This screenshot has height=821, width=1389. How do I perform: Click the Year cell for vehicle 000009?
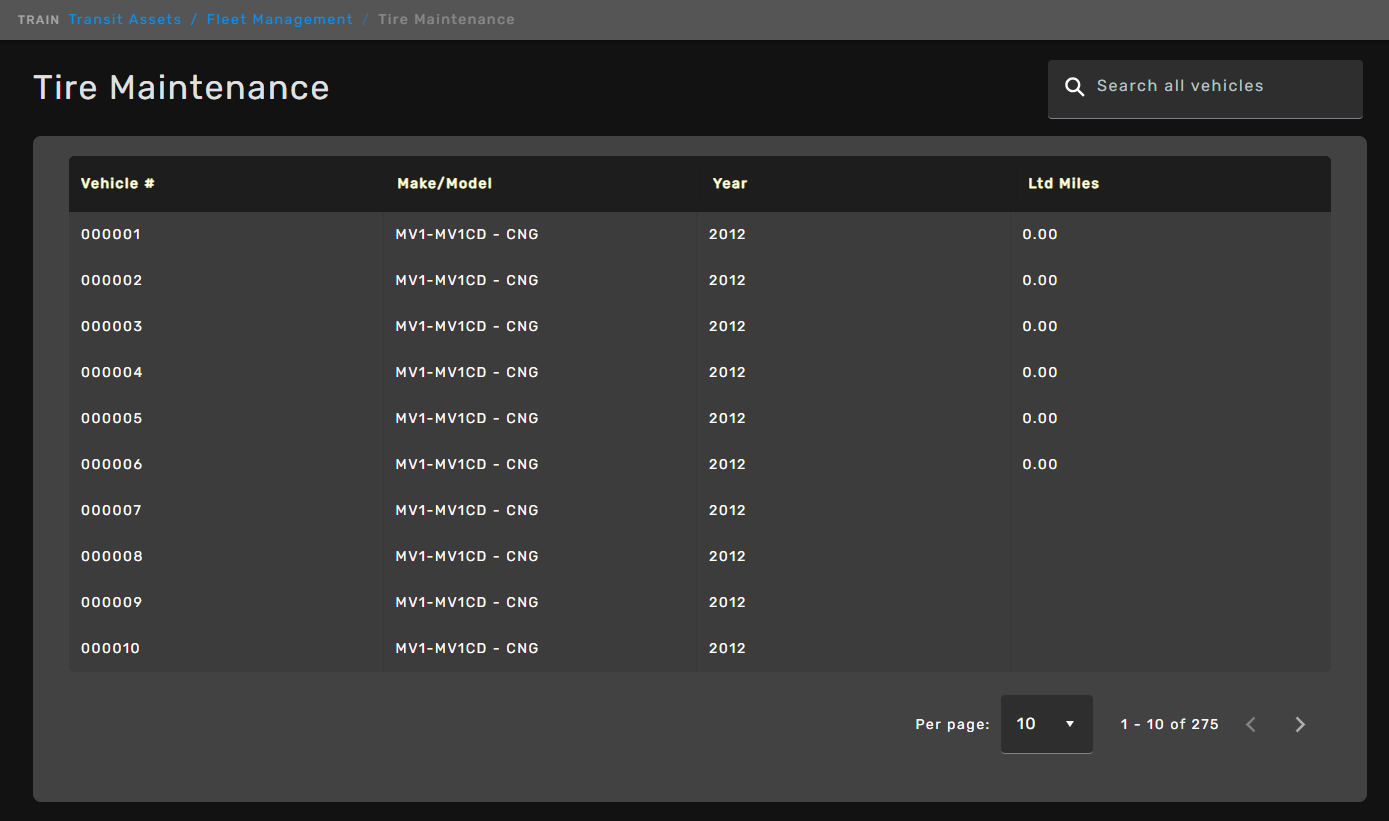(x=727, y=603)
